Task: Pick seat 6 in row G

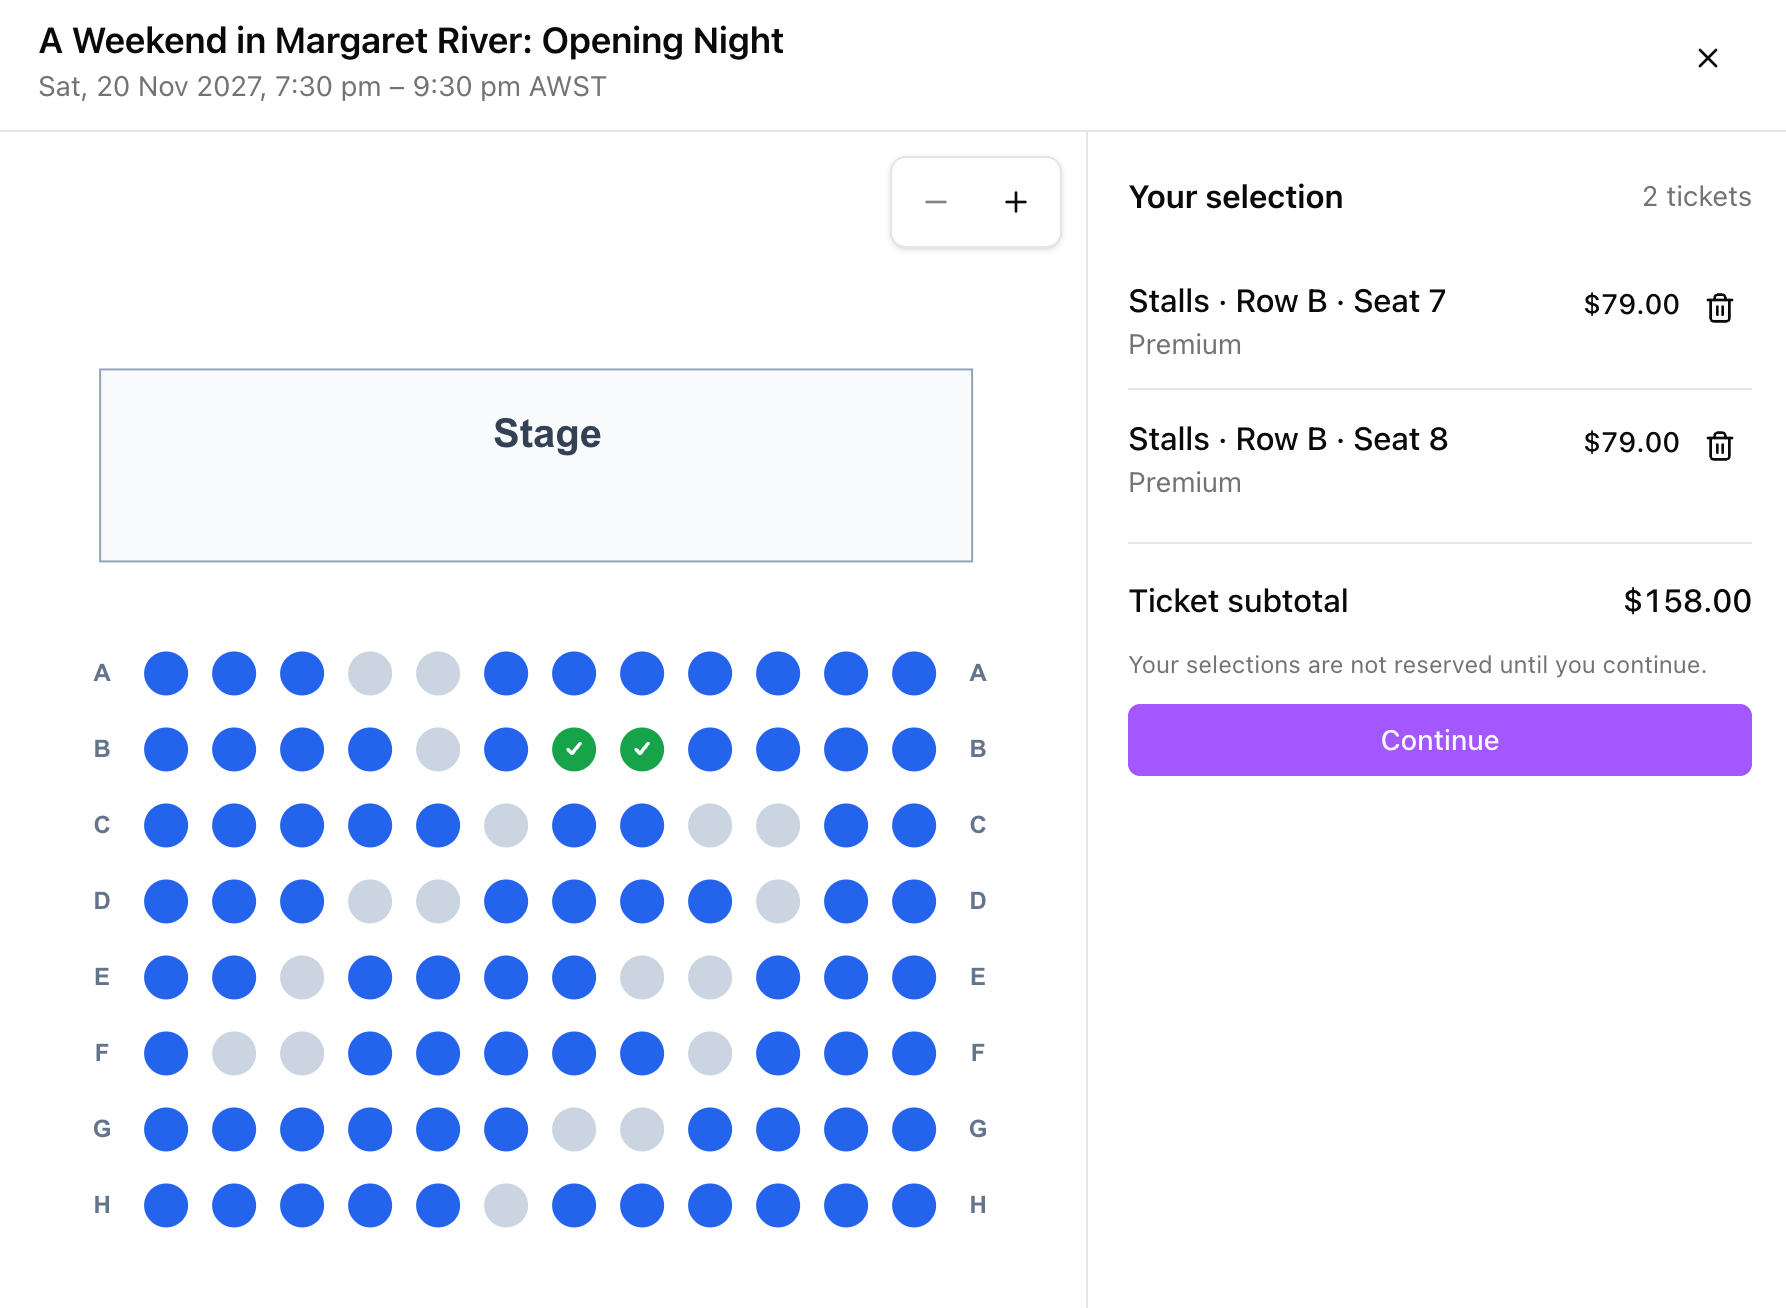Action: (x=506, y=1129)
